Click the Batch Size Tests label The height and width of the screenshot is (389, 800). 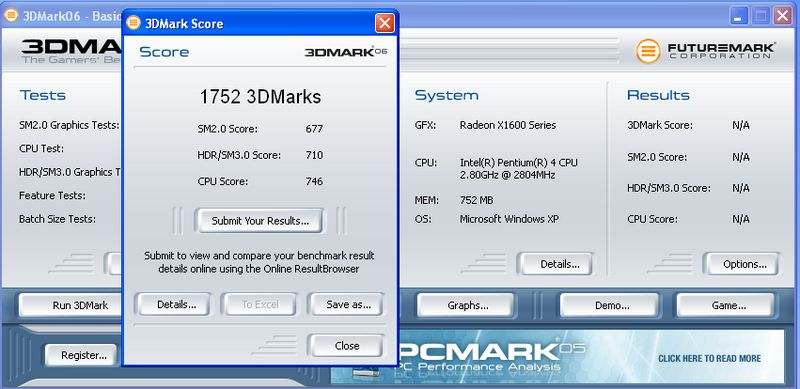(x=57, y=219)
